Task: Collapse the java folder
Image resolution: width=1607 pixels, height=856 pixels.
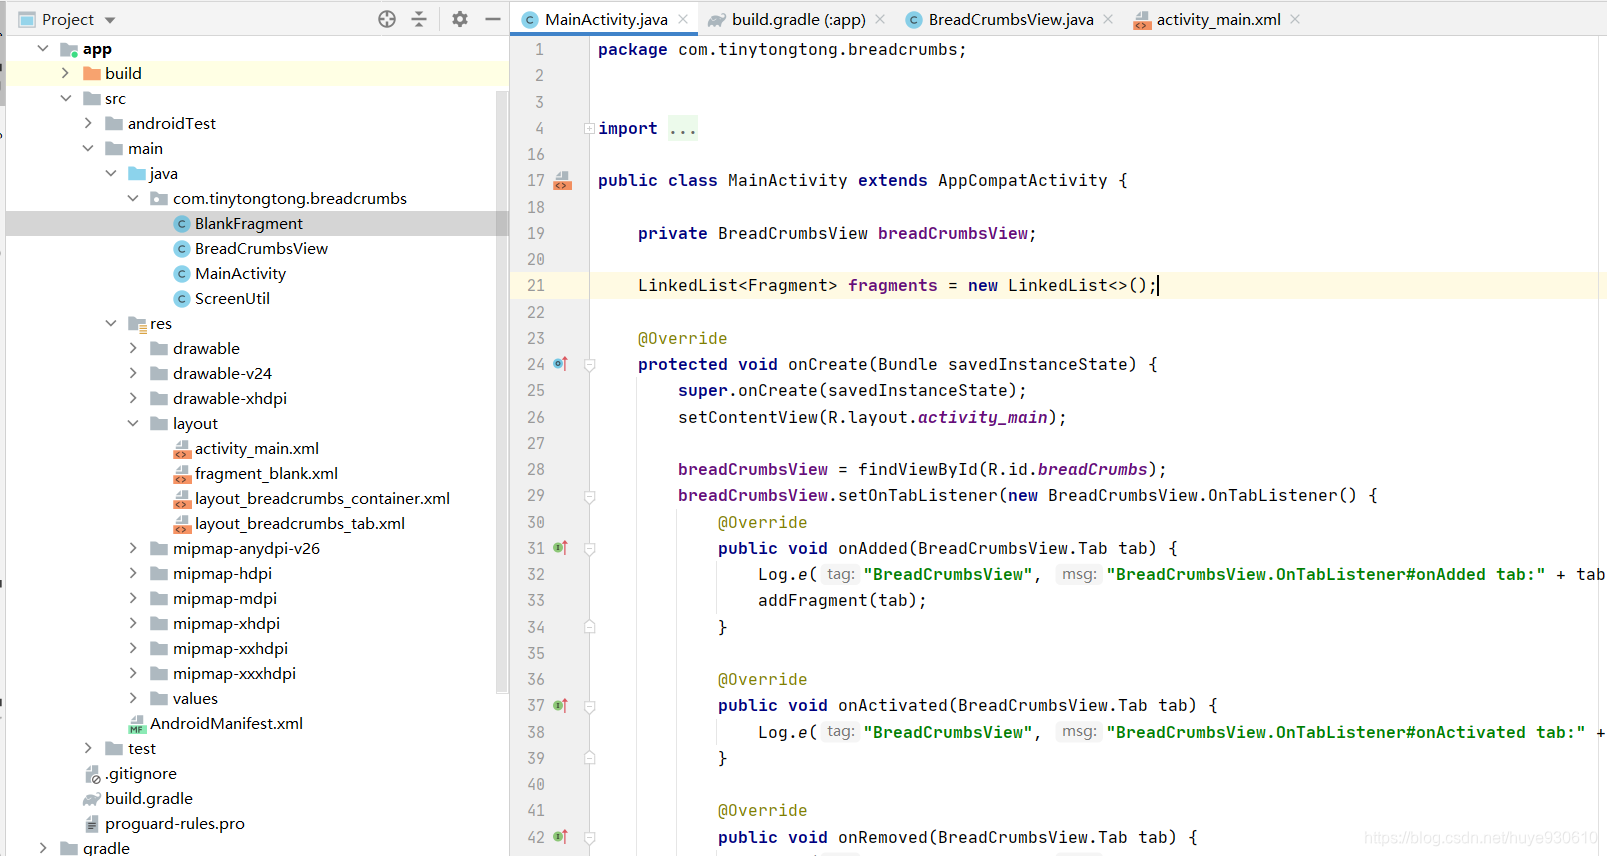Action: click(x=110, y=173)
